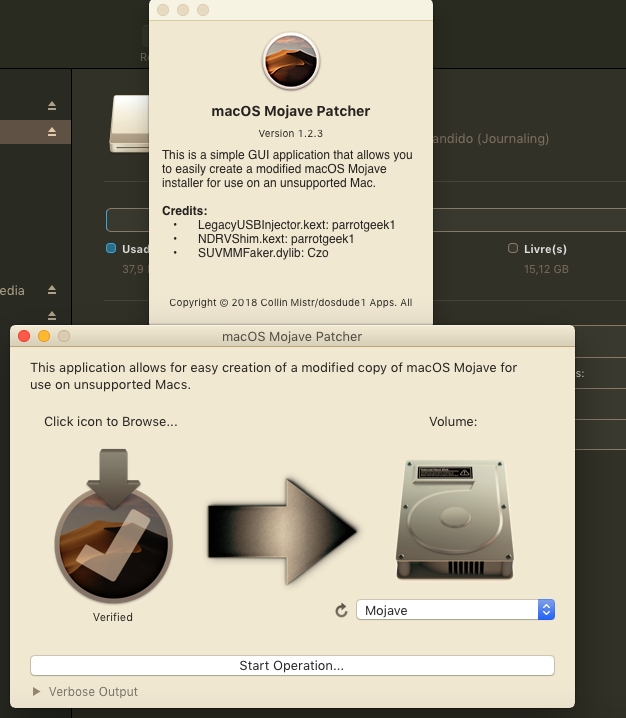Click 'LegacyUSBInjector.kext: parrotgeek1' credit line
Screen dimensions: 626x718
(296, 225)
